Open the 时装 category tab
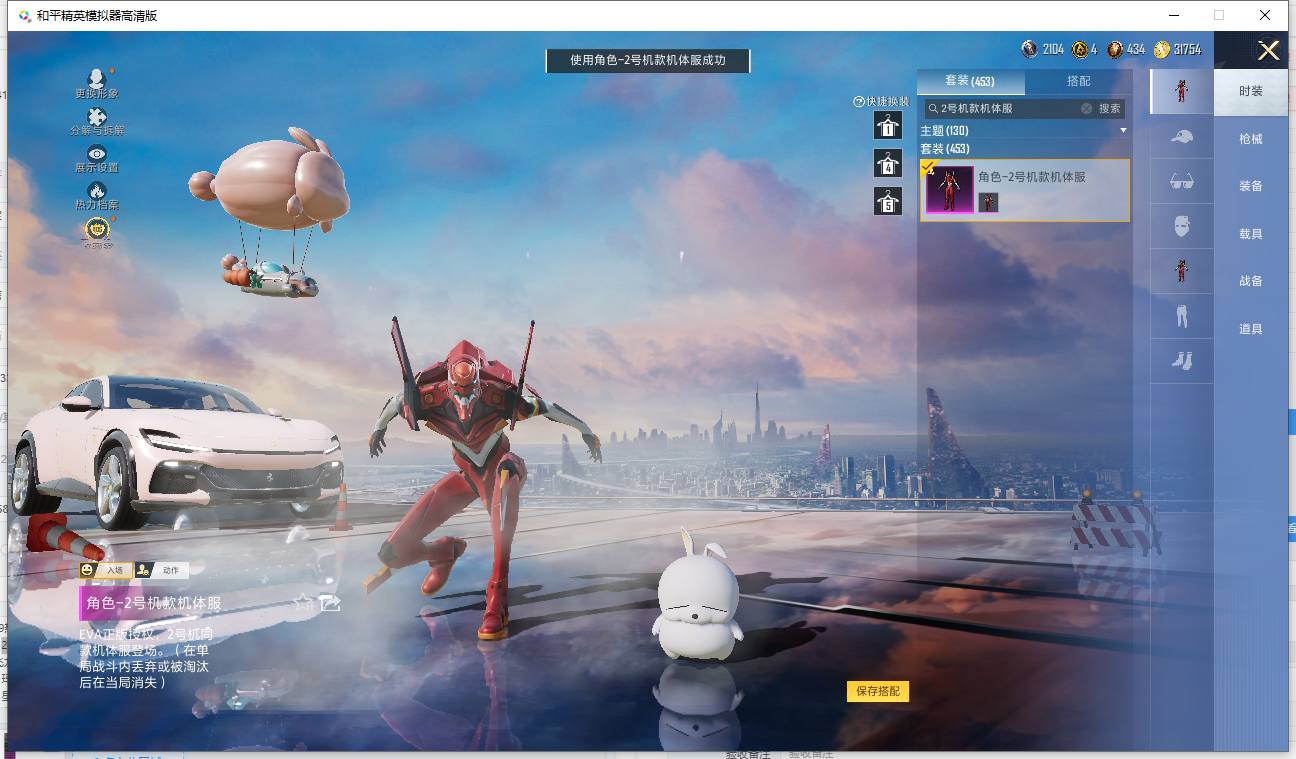 (1251, 91)
